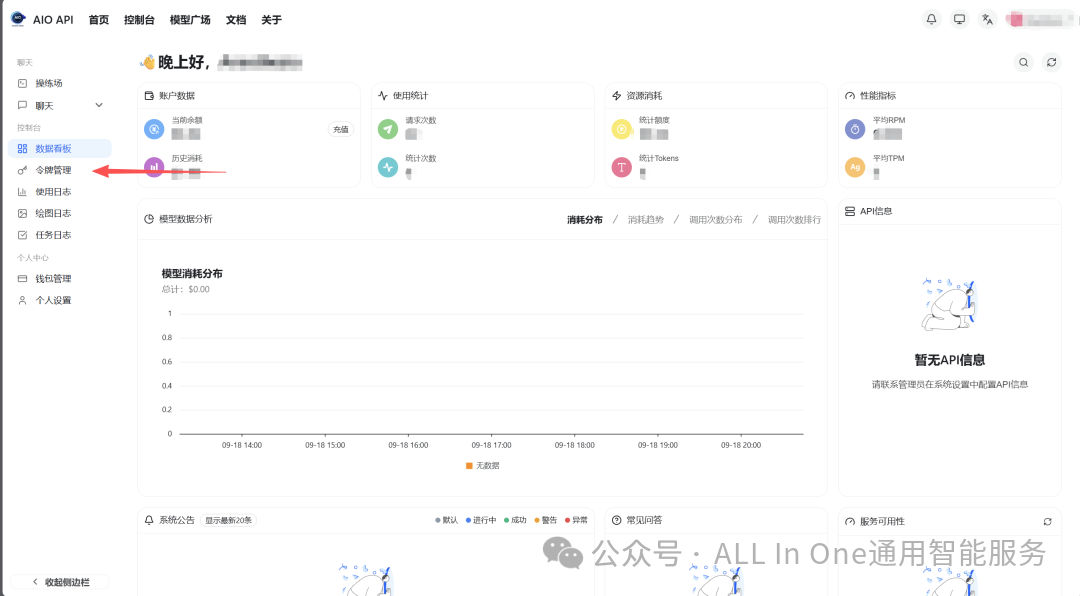Open the language translate icon
Screen dimensions: 1080x596
click(x=987, y=19)
